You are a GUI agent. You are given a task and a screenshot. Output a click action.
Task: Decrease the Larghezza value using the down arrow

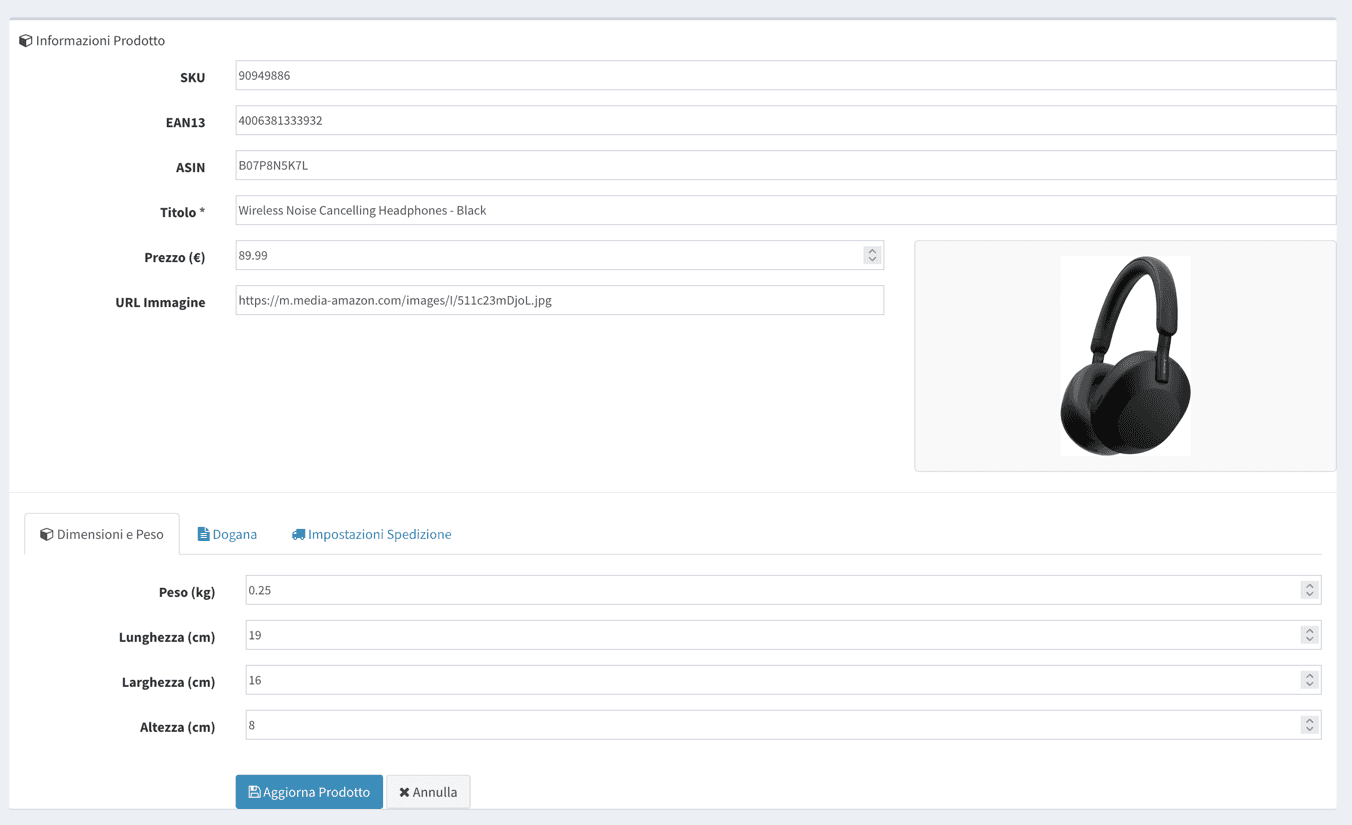1309,685
